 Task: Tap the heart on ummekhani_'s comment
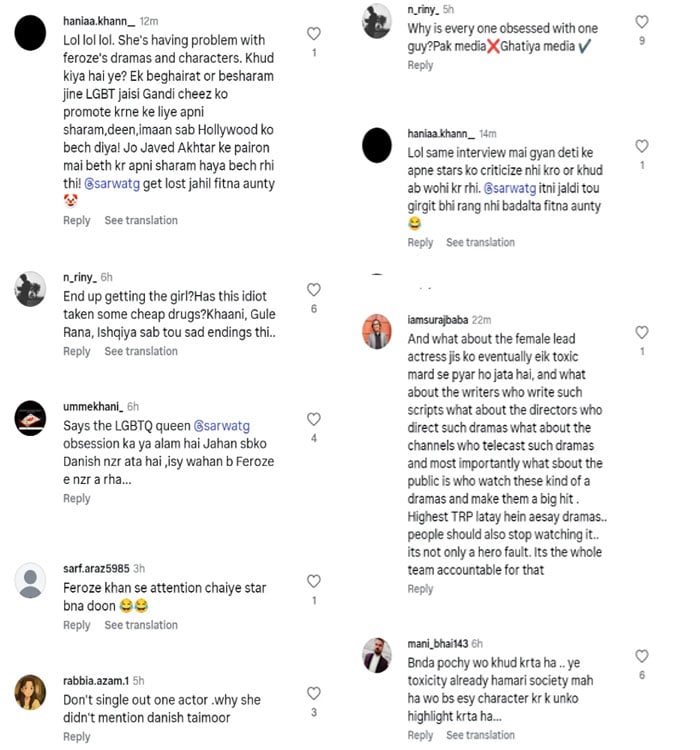(x=313, y=419)
